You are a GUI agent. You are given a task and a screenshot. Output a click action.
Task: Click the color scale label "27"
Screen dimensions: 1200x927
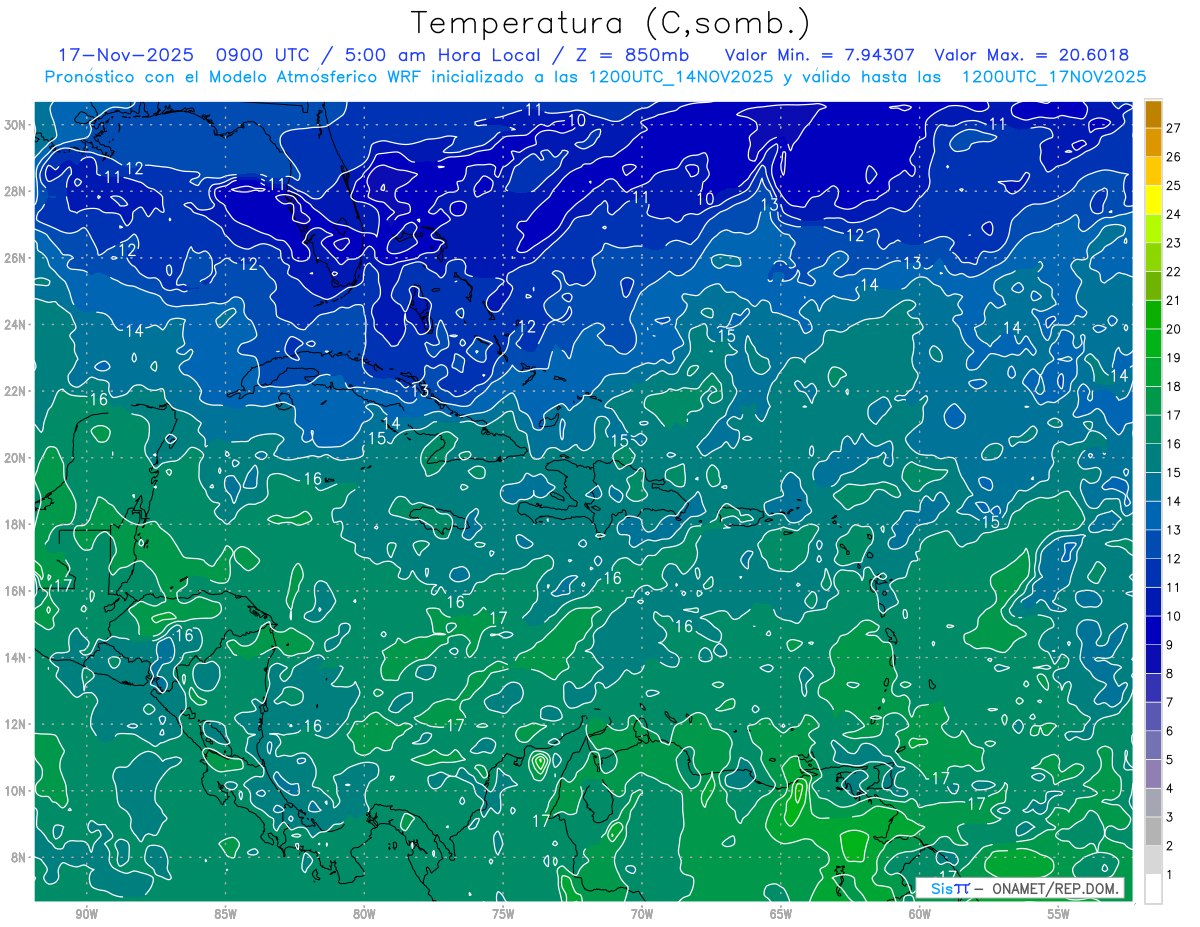tap(1174, 127)
